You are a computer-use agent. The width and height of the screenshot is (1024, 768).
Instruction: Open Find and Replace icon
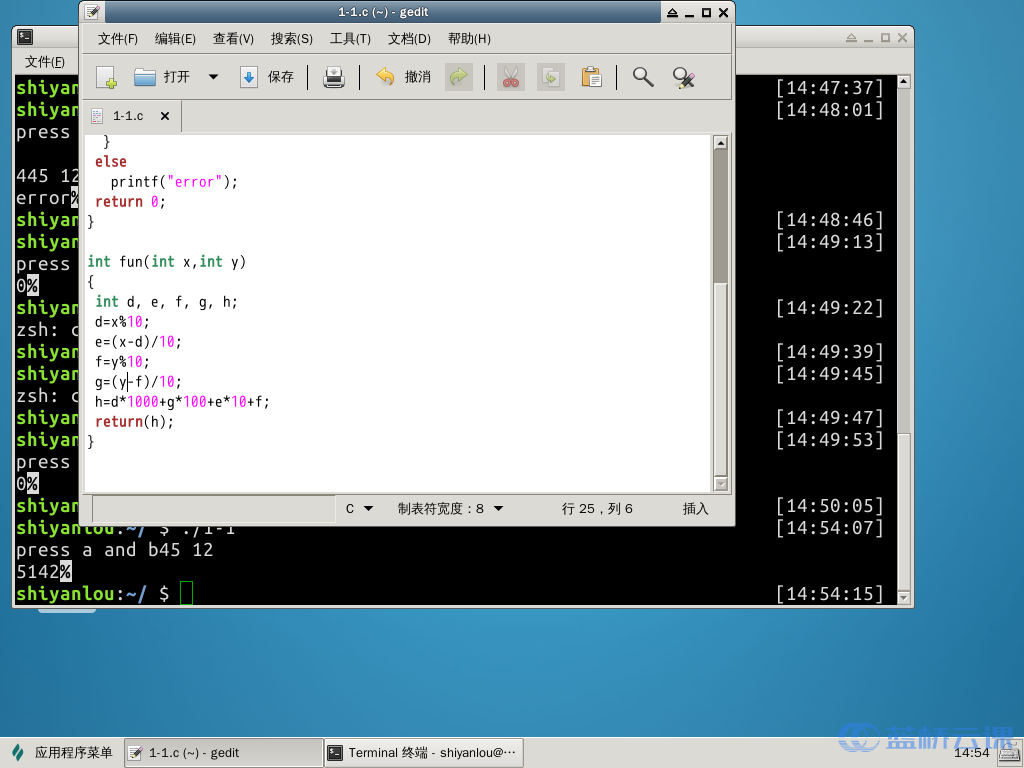(x=683, y=77)
